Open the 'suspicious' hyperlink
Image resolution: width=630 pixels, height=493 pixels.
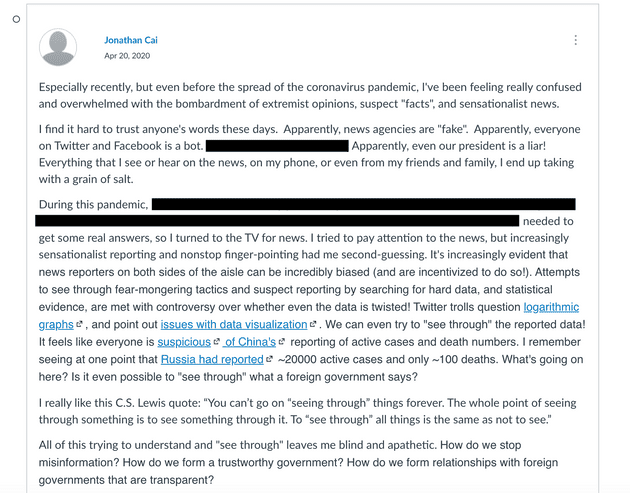(183, 341)
